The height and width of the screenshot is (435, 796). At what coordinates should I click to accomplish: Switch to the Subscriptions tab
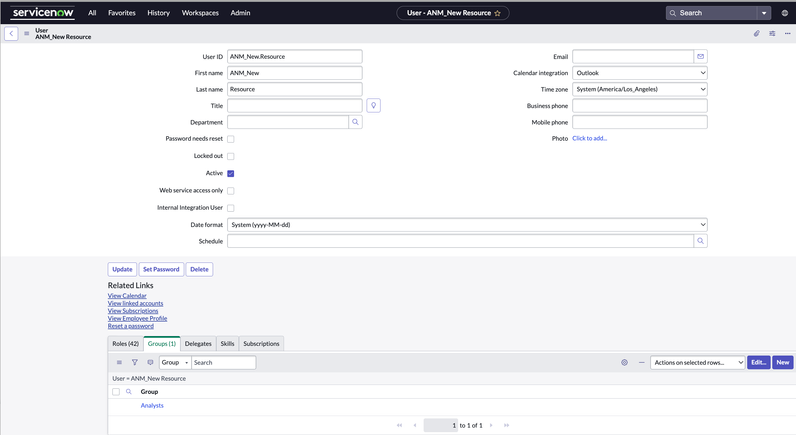[x=261, y=344]
